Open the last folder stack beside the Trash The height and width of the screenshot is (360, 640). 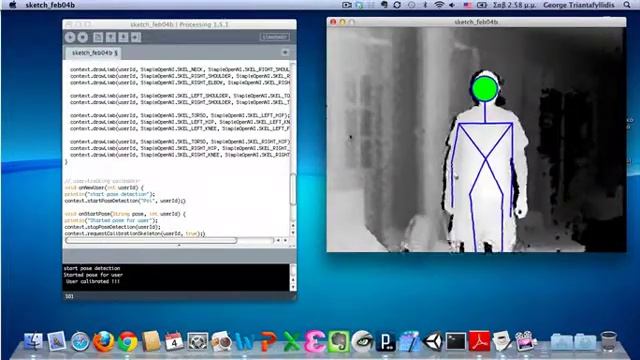point(585,342)
